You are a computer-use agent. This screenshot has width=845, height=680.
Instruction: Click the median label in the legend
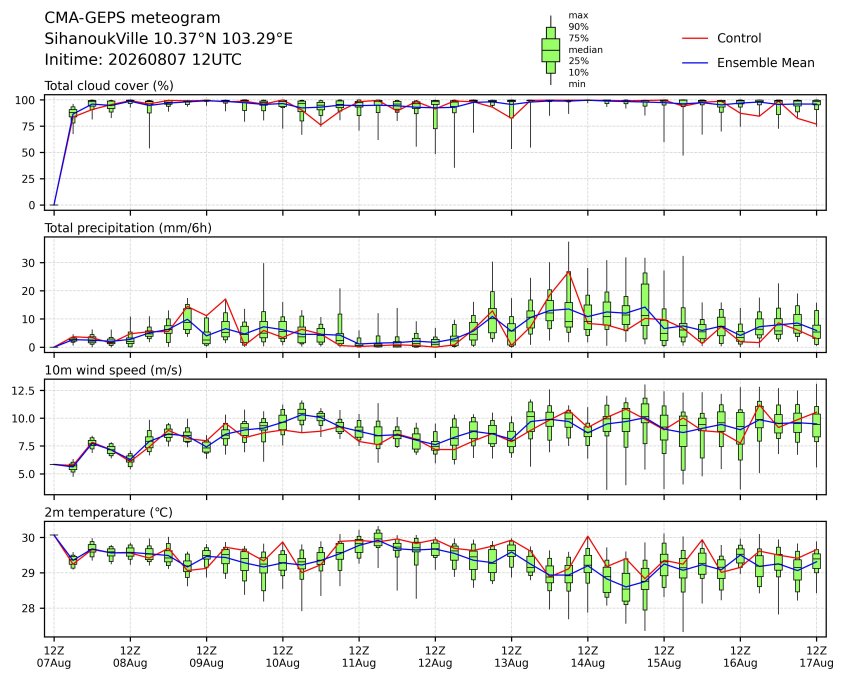pos(585,50)
